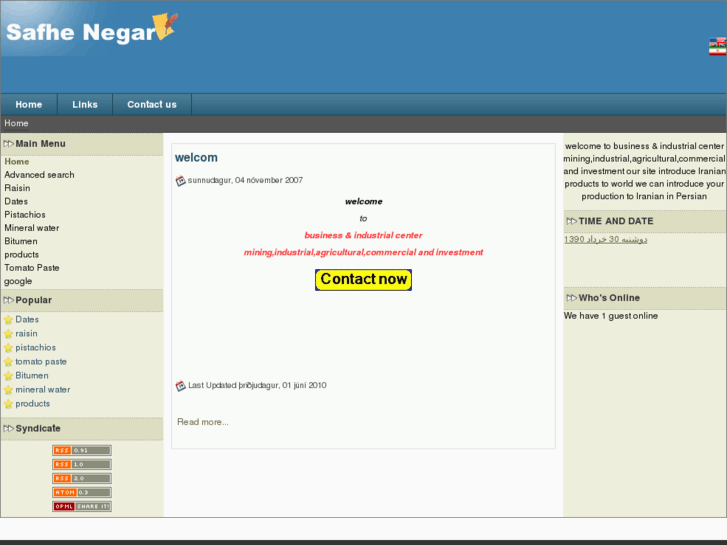Follow the Read more... link

click(203, 422)
